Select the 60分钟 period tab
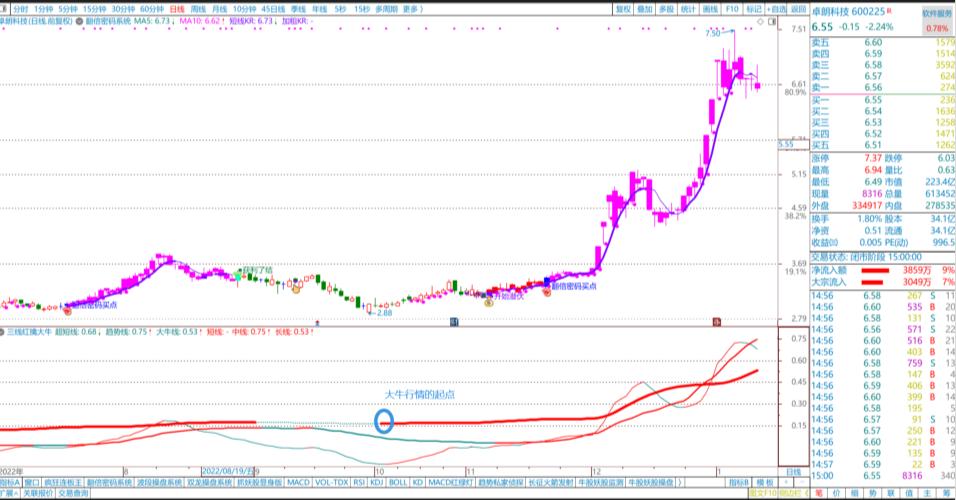Viewport: 956px width, 500px height. tap(152, 9)
